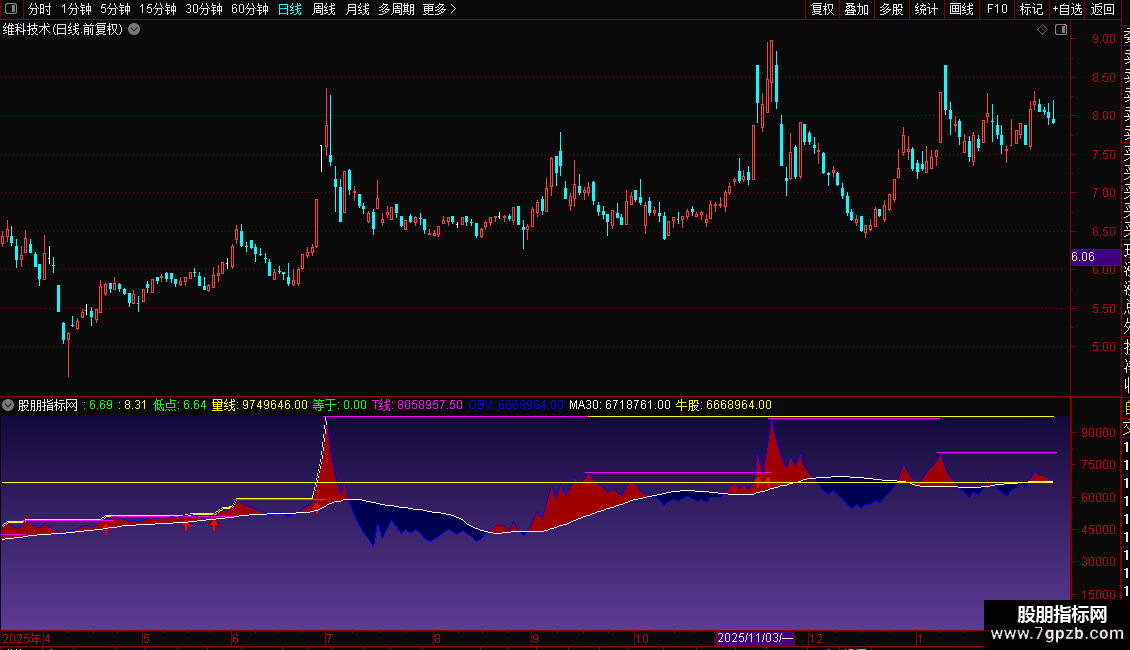
Task: Click the 等于: 0.00 indicator text
Action: click(x=339, y=405)
